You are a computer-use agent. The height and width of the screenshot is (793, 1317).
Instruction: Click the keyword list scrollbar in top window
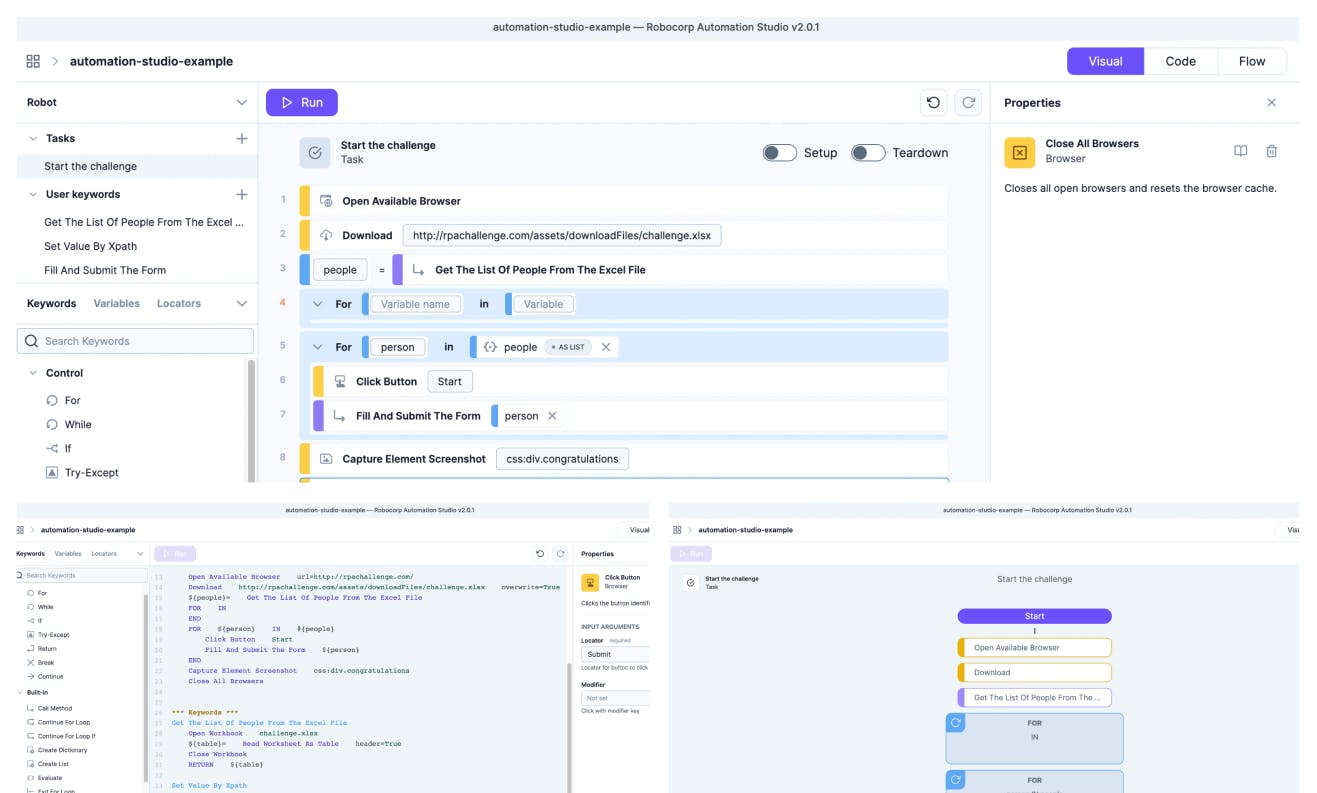(x=251, y=420)
